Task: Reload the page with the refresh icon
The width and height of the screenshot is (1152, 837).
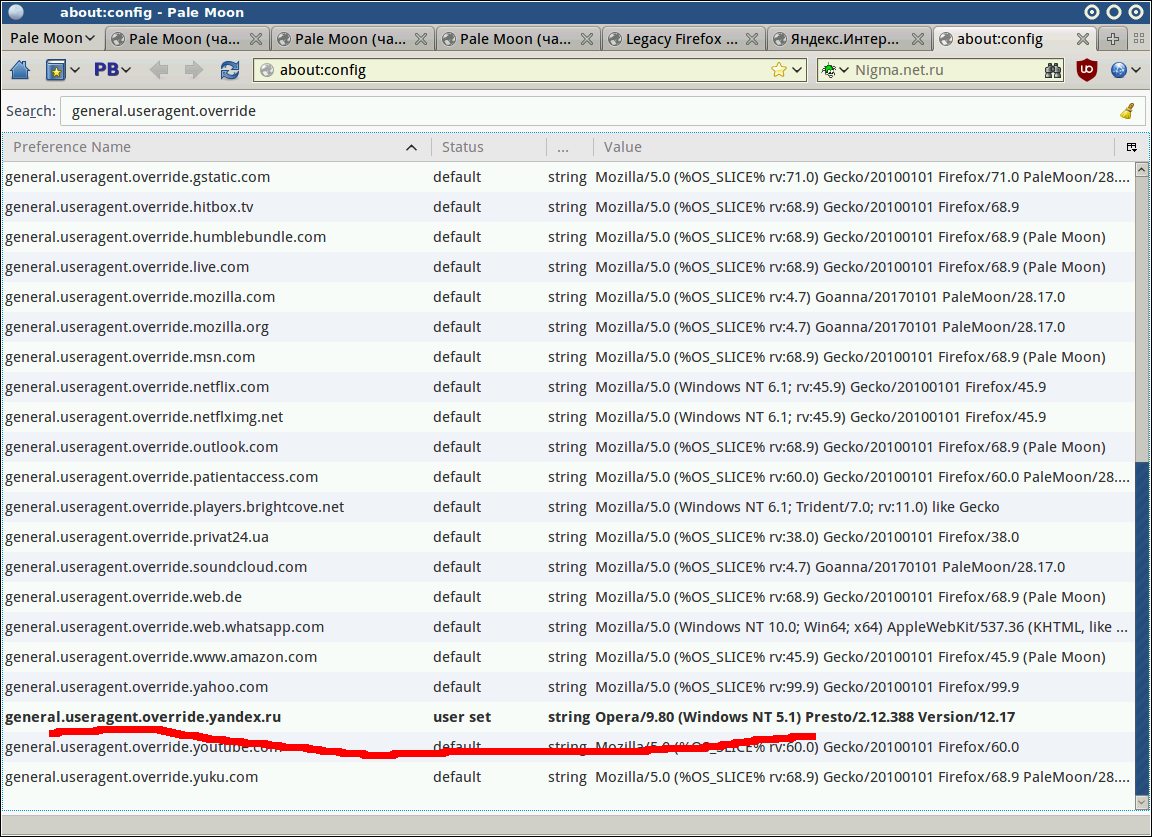Action: click(230, 70)
